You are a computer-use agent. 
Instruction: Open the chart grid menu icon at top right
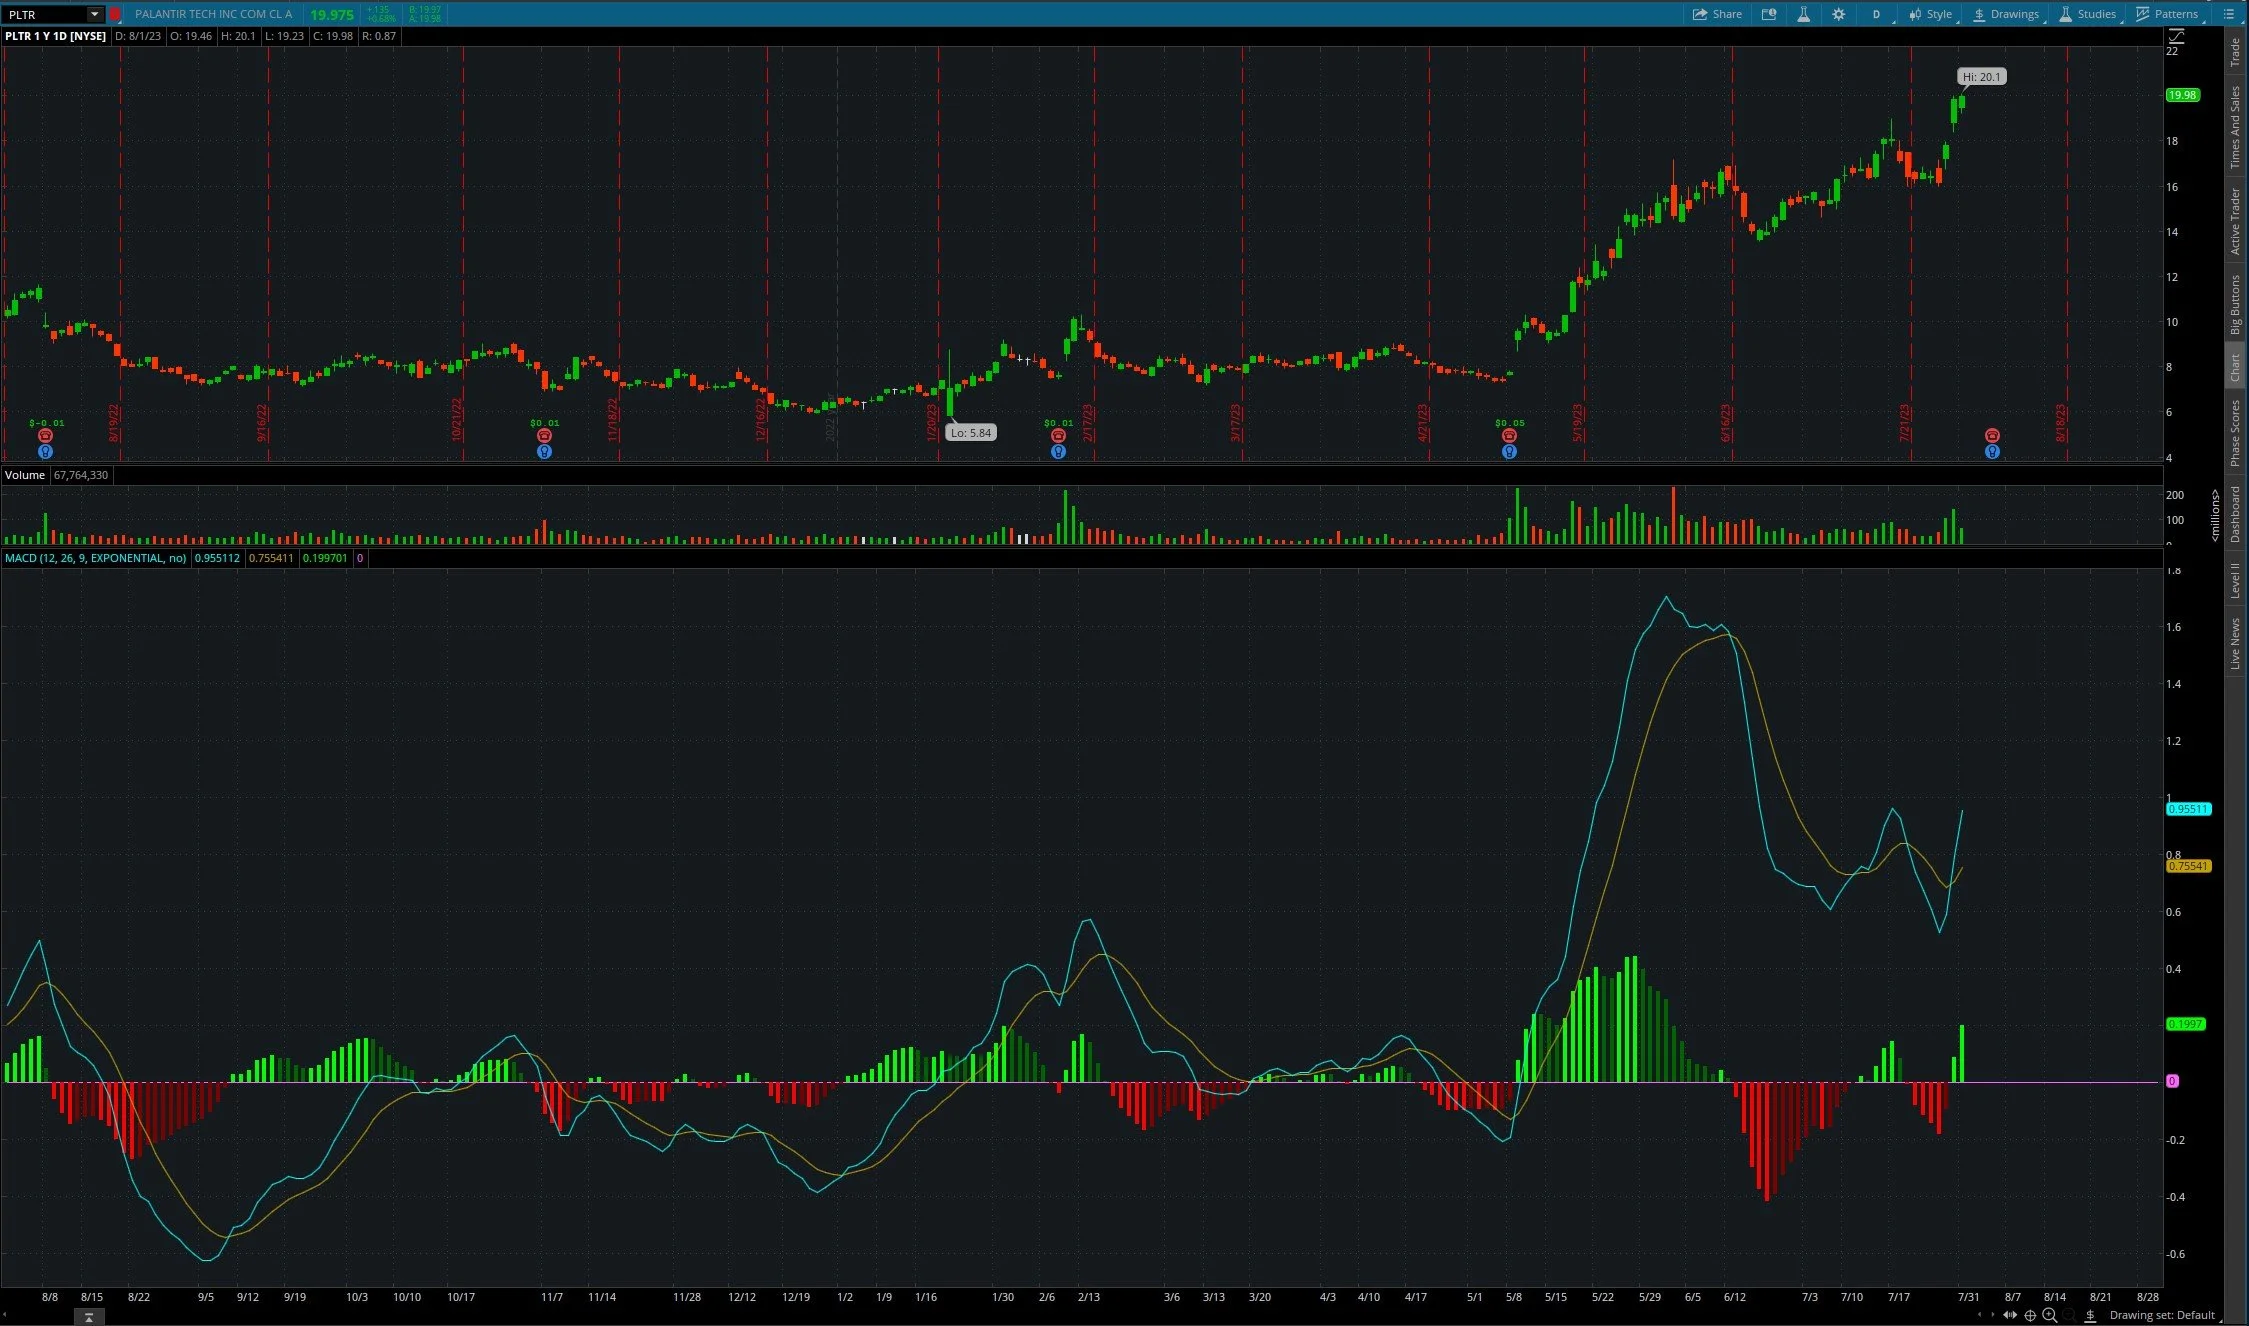coord(2228,14)
